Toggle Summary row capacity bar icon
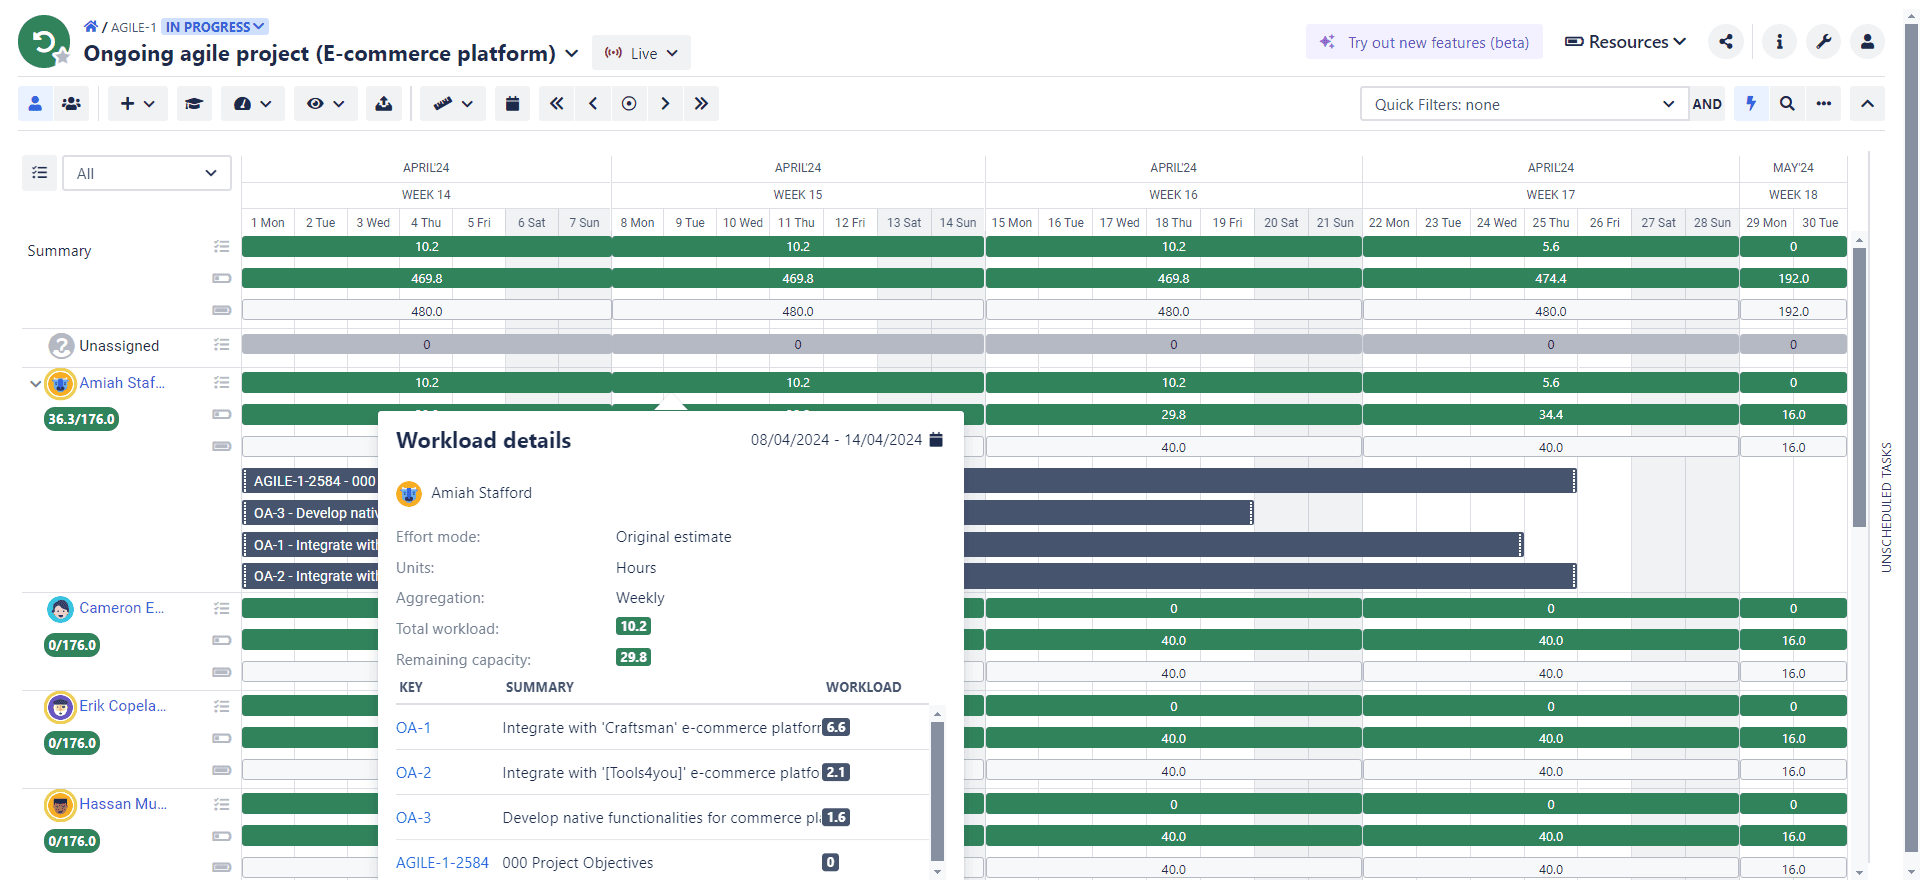 point(221,310)
